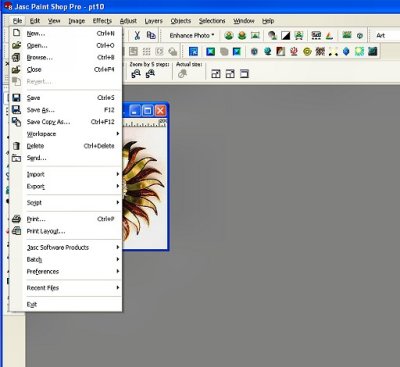Click the gray blob effect icon

pyautogui.click(x=224, y=51)
